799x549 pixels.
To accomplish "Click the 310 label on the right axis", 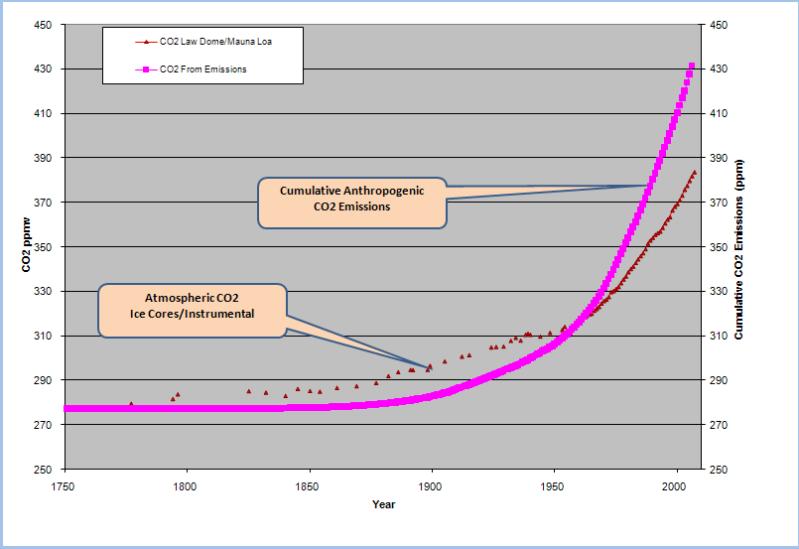I will coord(718,336).
